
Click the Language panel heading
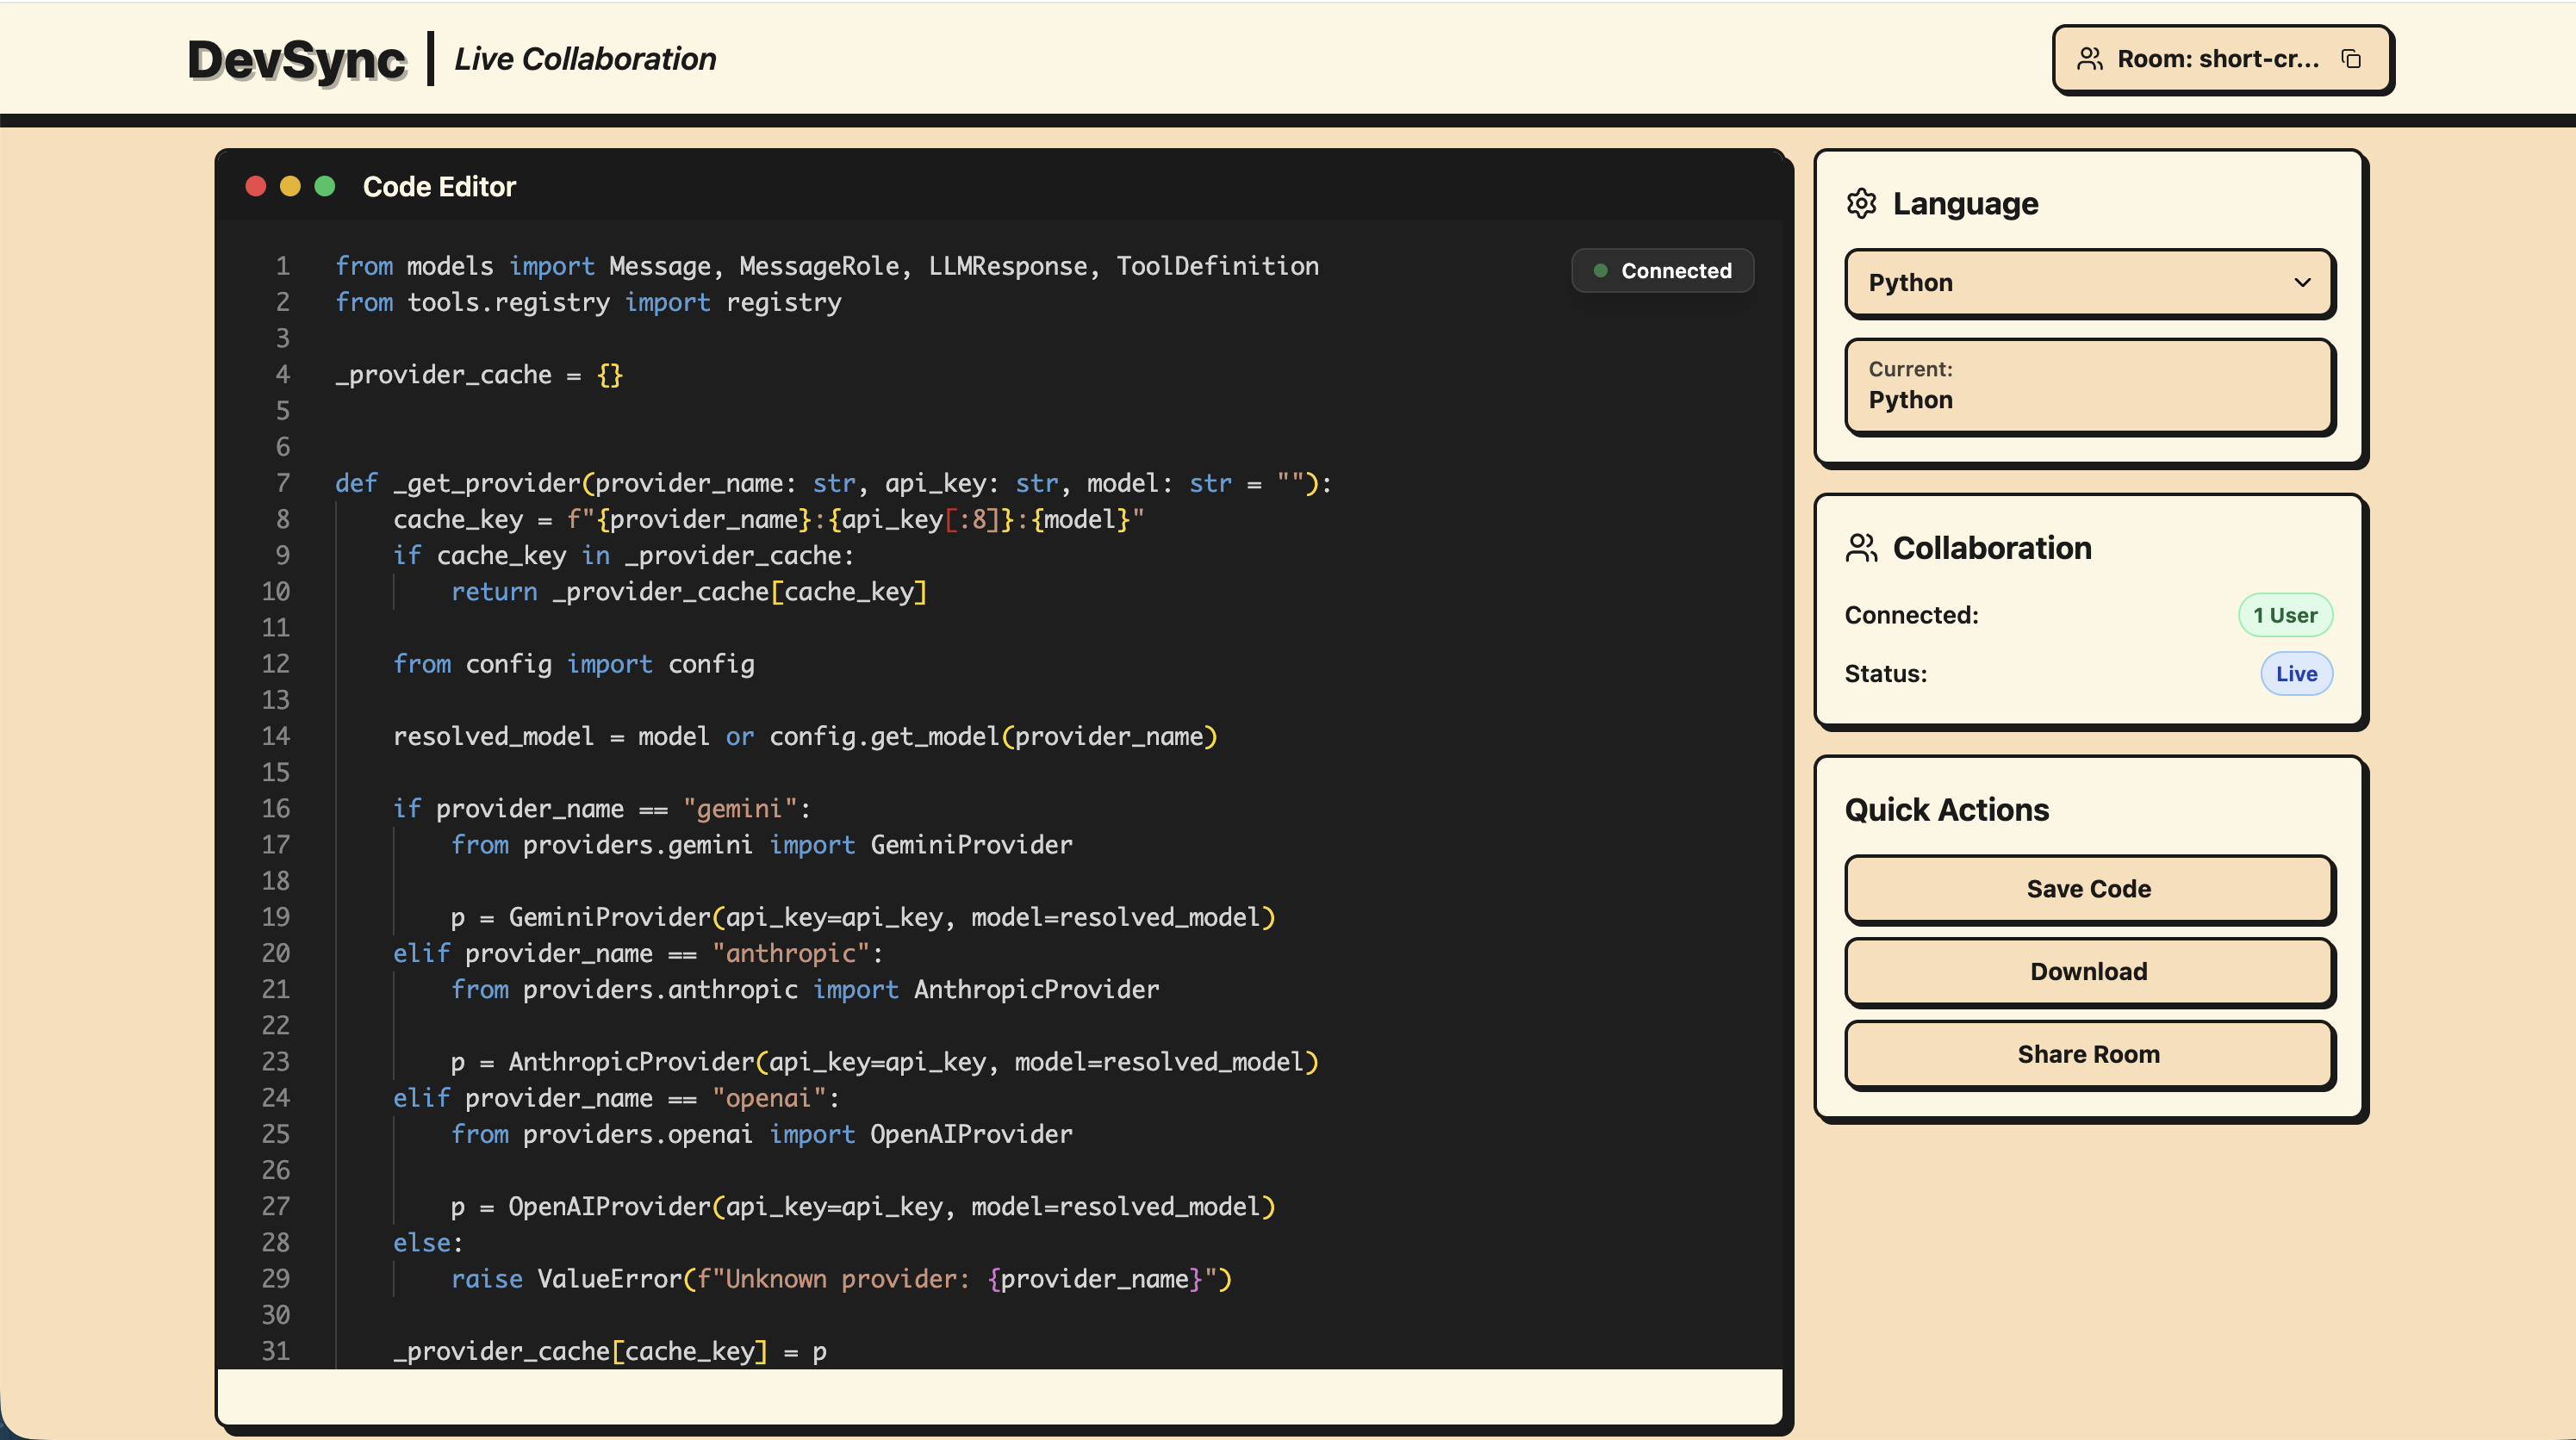click(1965, 204)
